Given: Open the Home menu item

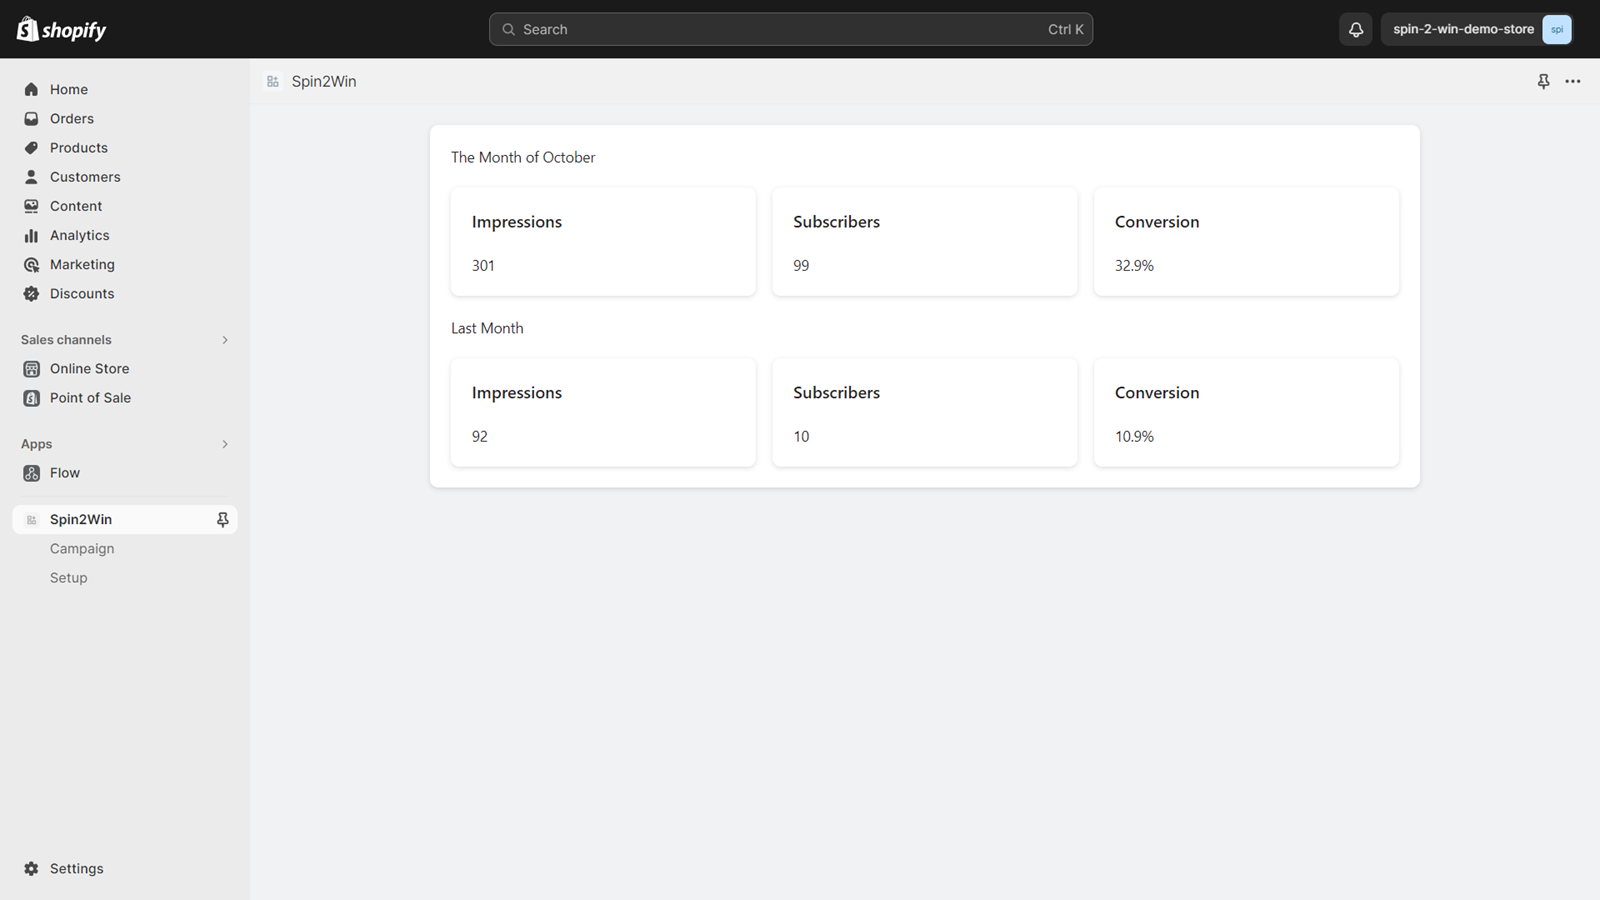Looking at the screenshot, I should [125, 89].
